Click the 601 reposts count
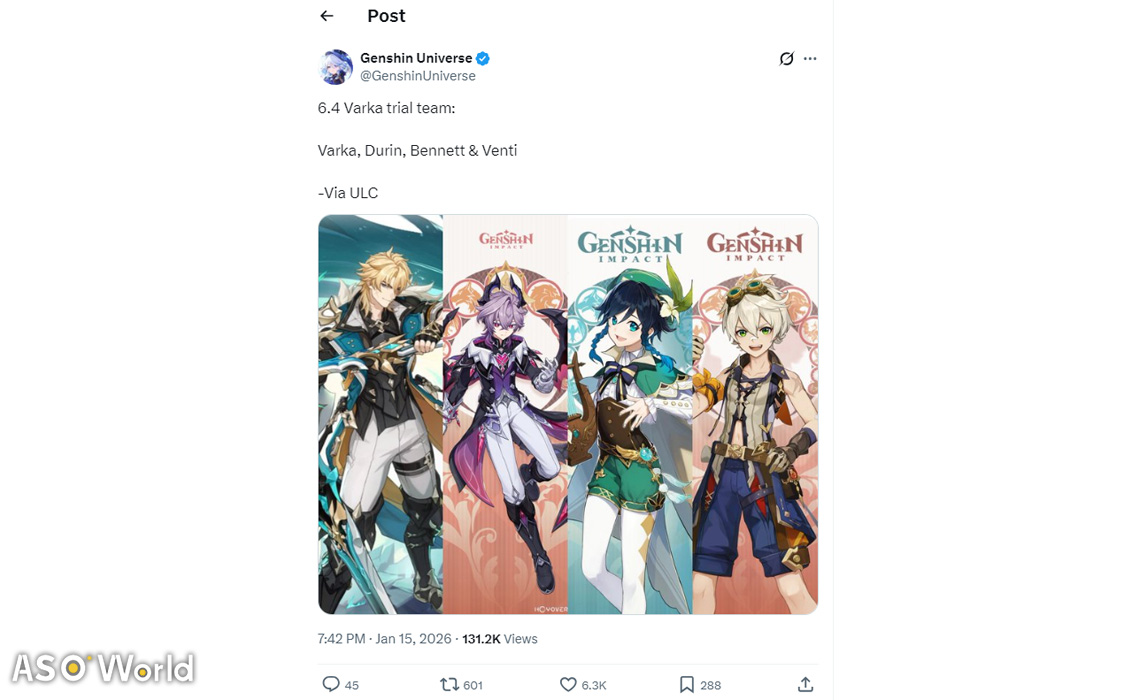This screenshot has width=1140, height=700. (473, 685)
